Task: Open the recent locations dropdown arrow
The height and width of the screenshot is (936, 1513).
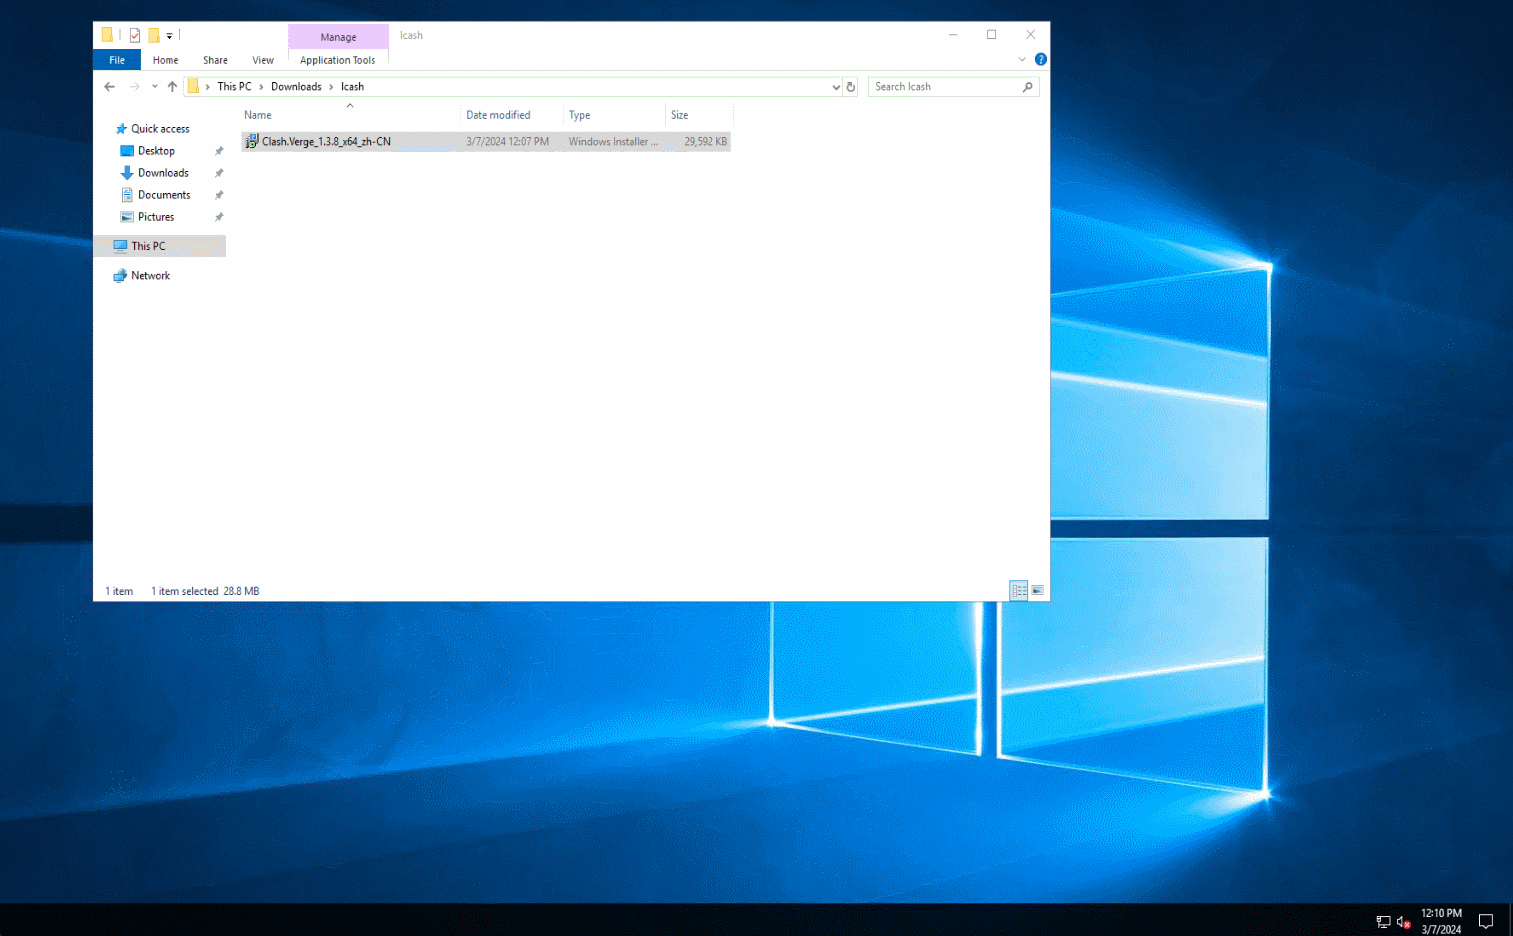Action: click(154, 87)
